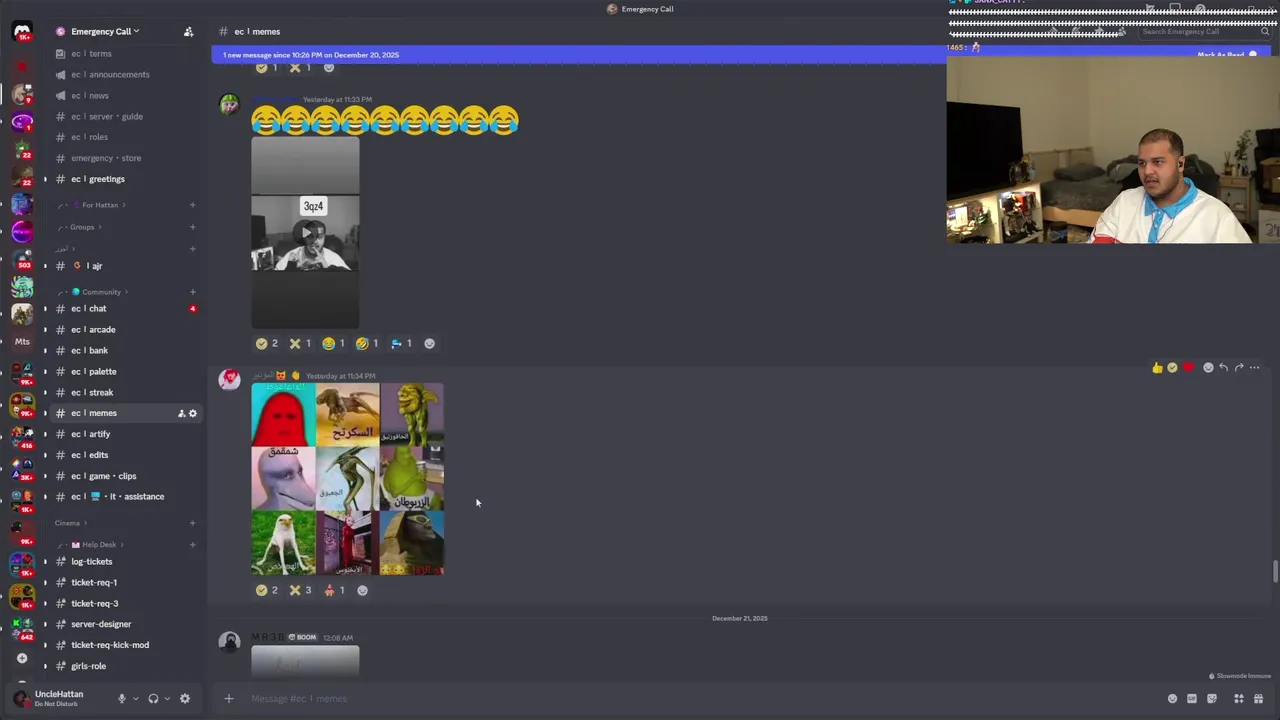Open UncleHattan user profile panel

(60, 698)
